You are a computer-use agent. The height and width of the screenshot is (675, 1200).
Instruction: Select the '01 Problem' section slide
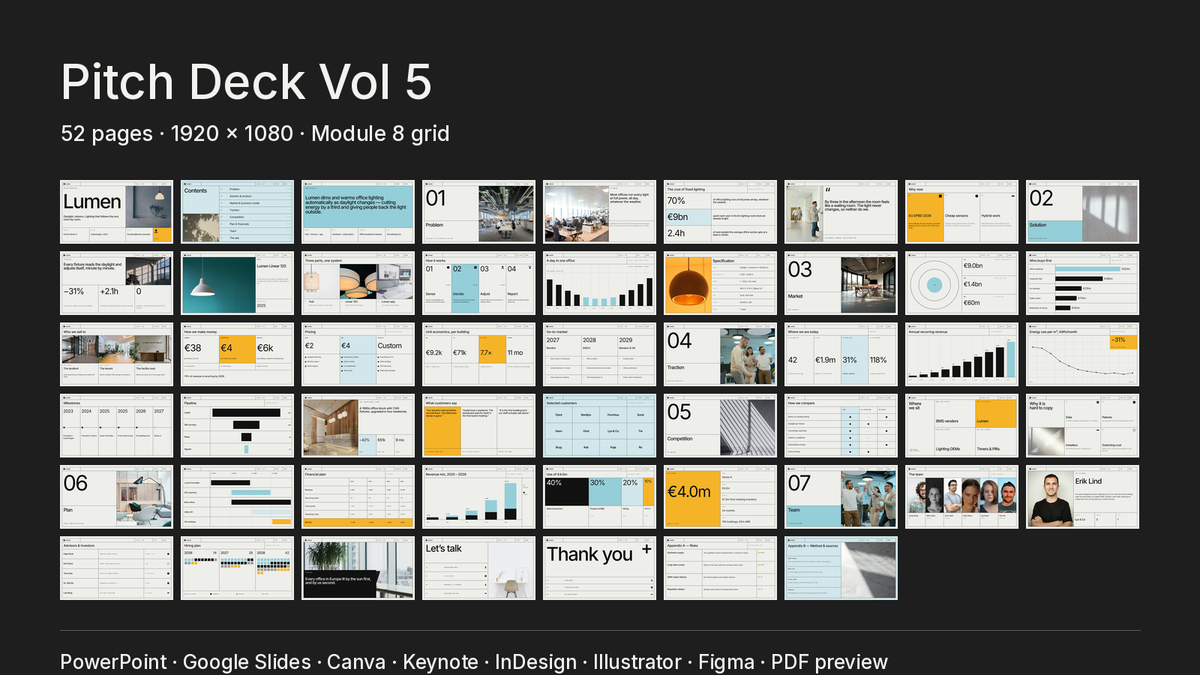click(479, 211)
